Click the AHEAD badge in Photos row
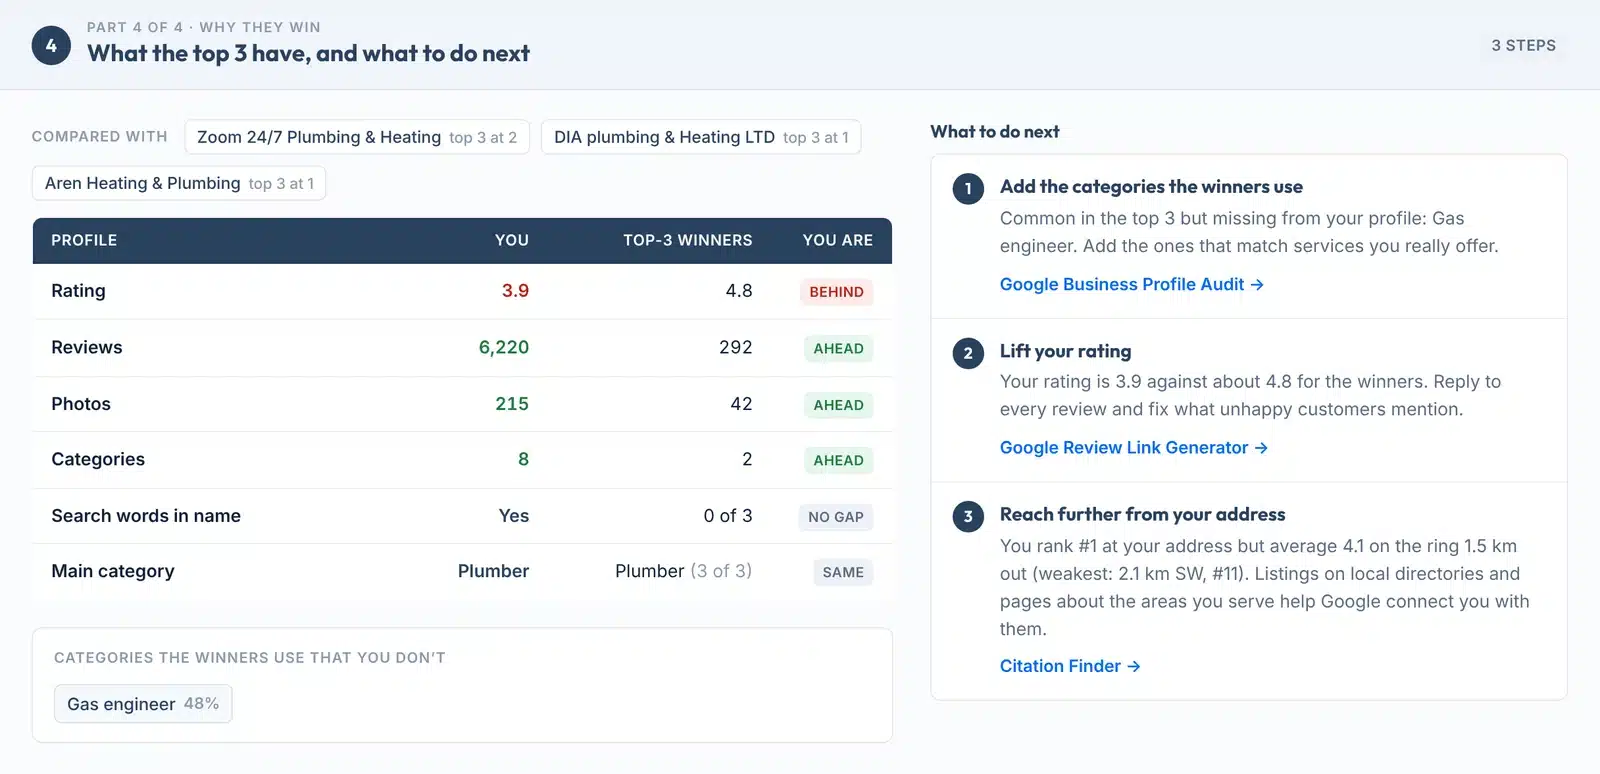 838,405
